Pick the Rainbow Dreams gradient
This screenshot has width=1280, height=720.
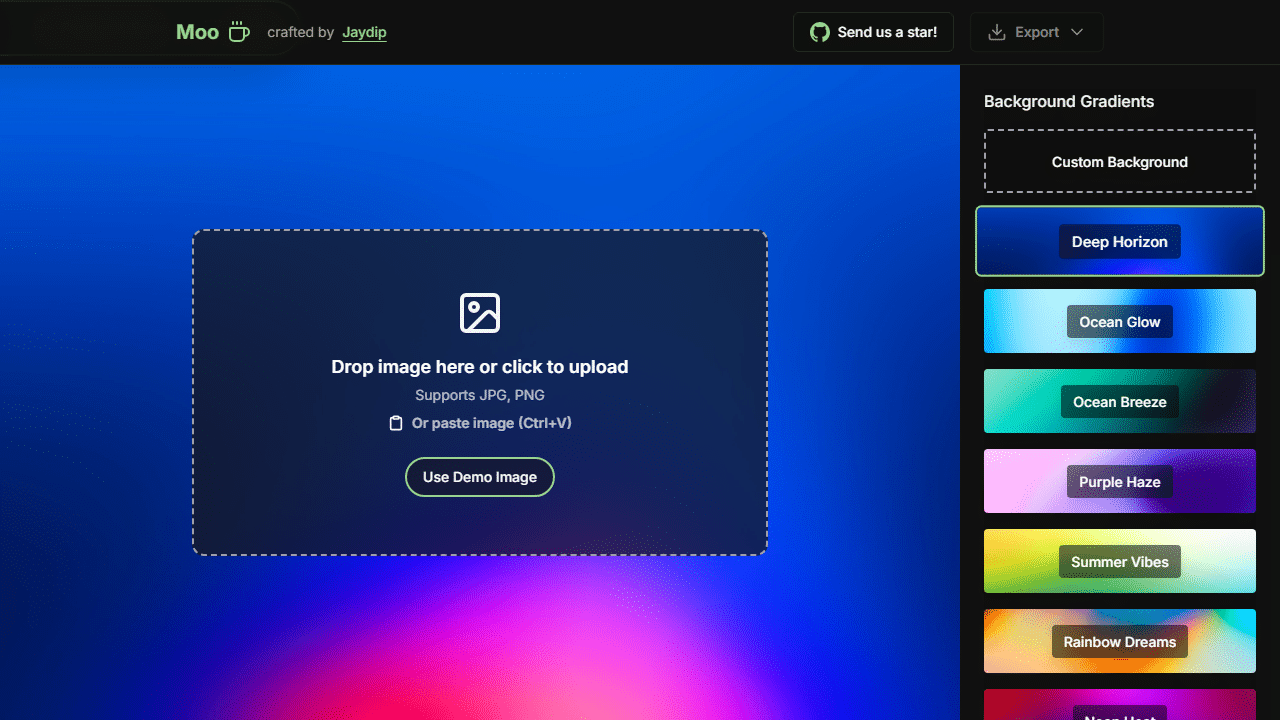[1120, 641]
